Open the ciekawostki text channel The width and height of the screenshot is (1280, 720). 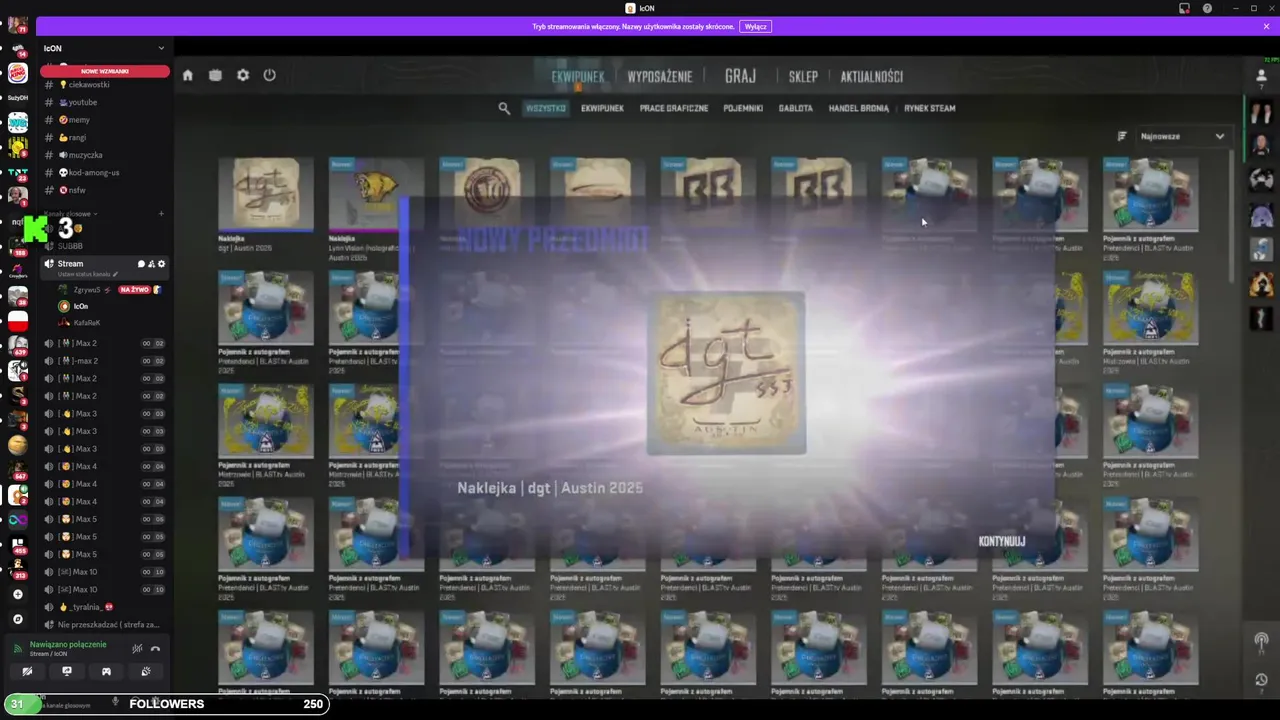click(105, 85)
